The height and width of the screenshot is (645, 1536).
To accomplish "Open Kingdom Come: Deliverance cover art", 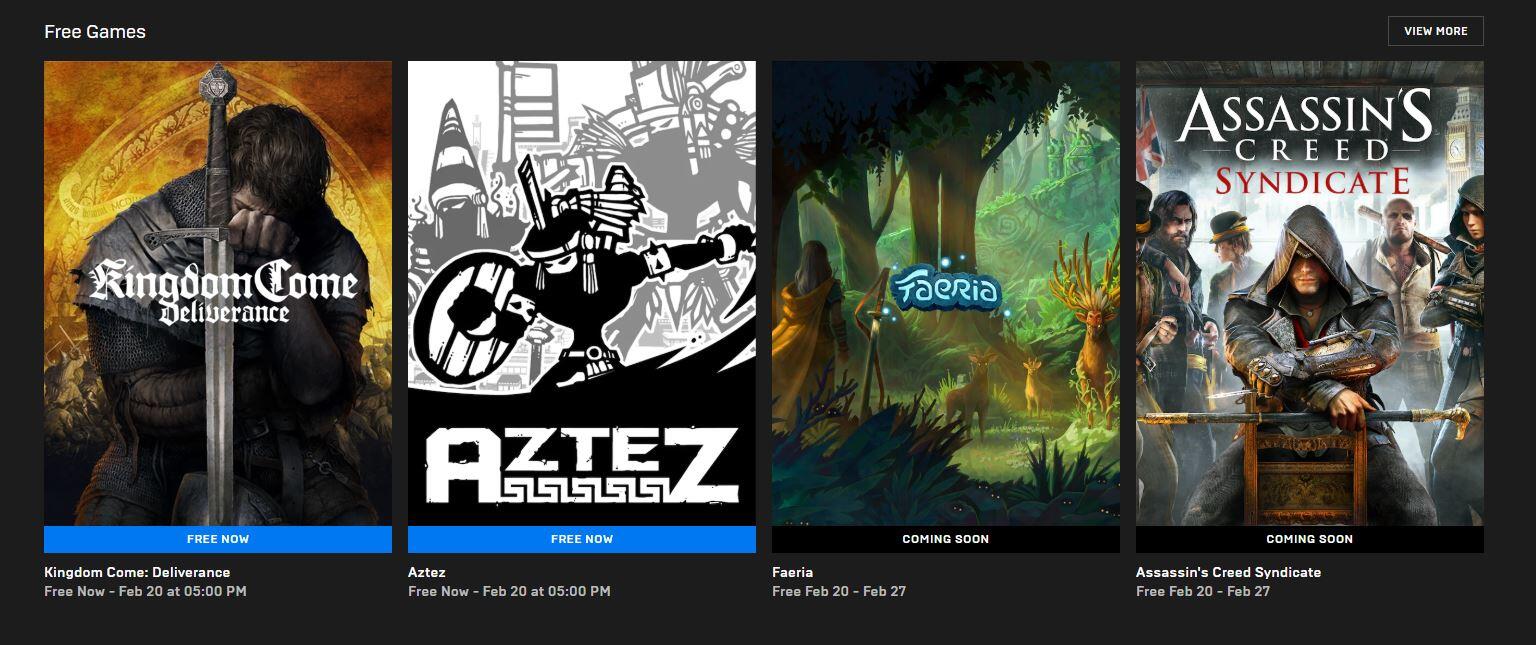I will coord(218,293).
